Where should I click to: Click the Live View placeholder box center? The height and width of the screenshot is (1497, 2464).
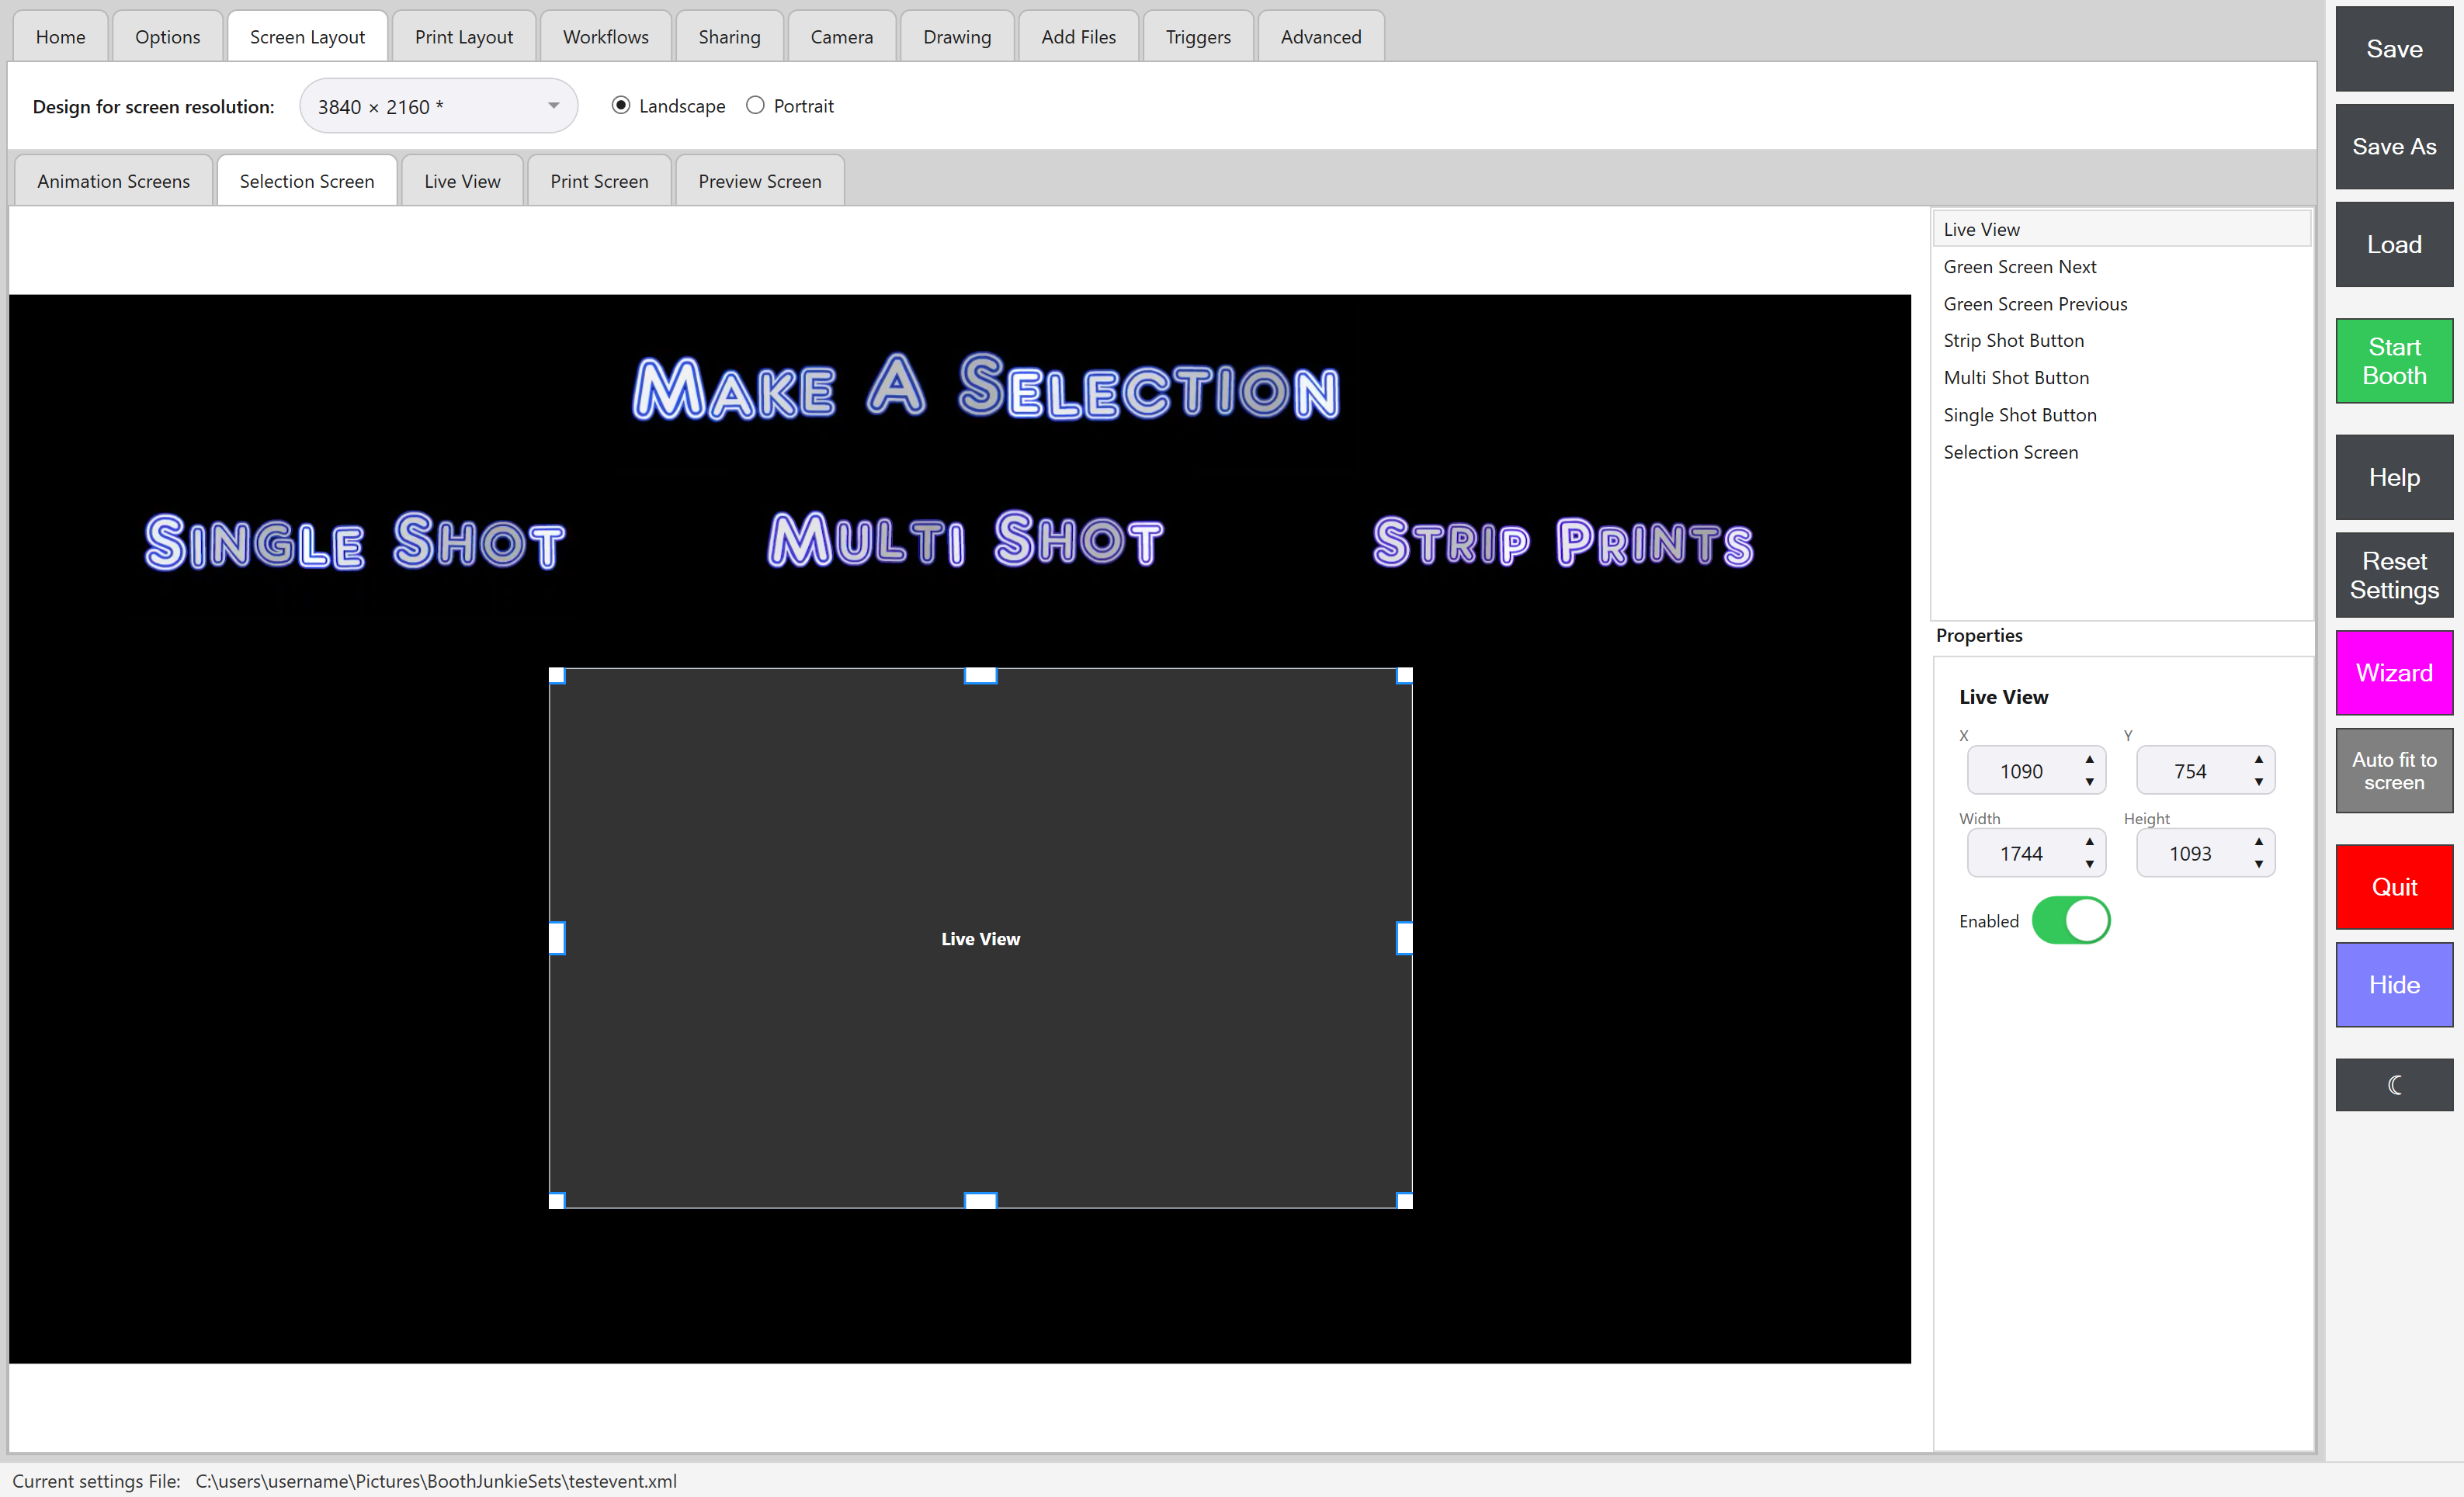pos(980,938)
